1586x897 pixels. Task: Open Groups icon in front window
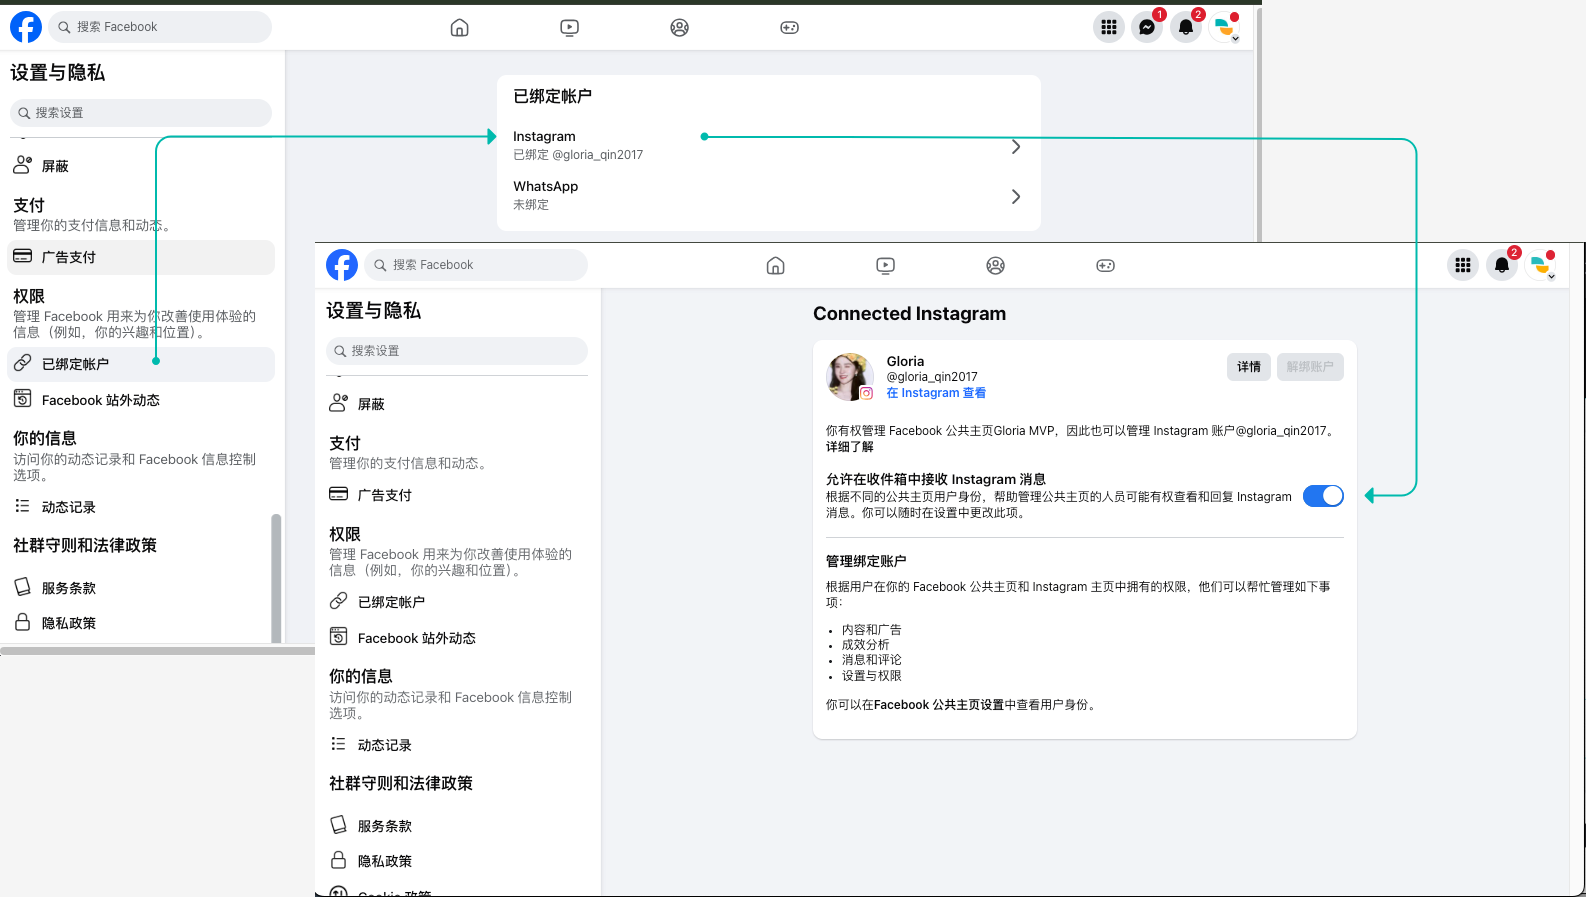pyautogui.click(x=996, y=266)
